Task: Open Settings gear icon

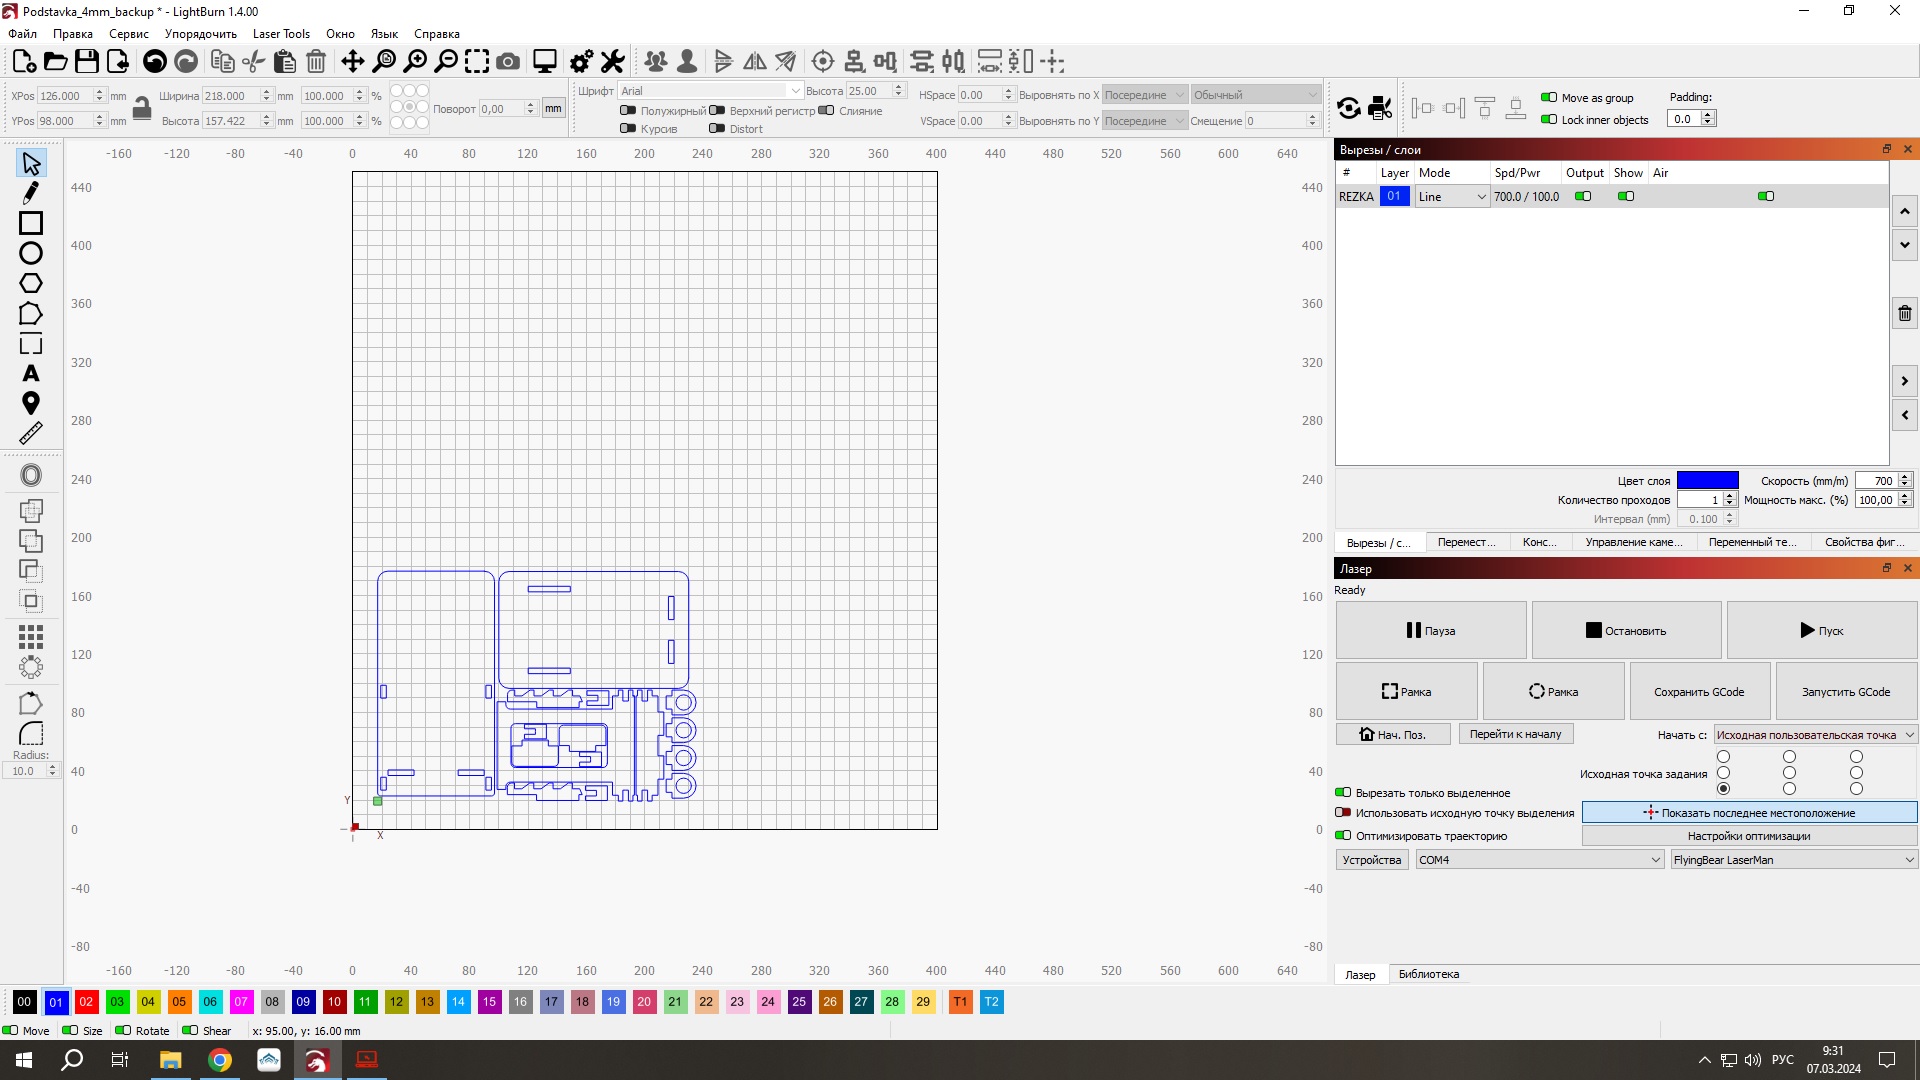Action: coord(581,62)
